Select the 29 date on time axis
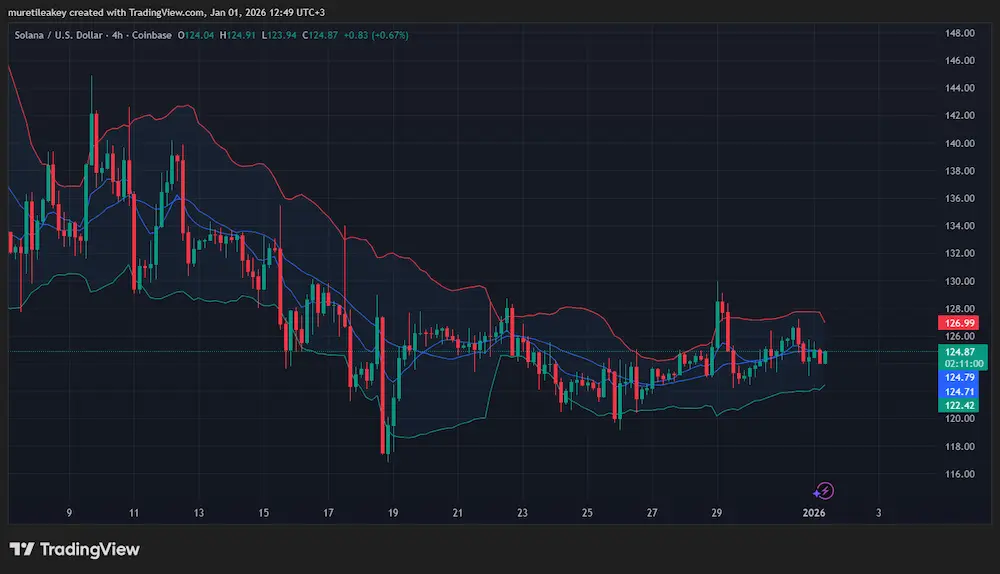The image size is (1000, 574). click(x=717, y=513)
